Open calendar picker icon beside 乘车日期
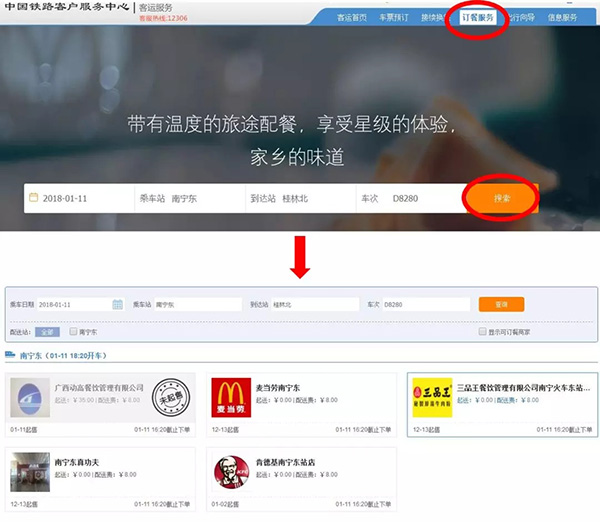 117,304
